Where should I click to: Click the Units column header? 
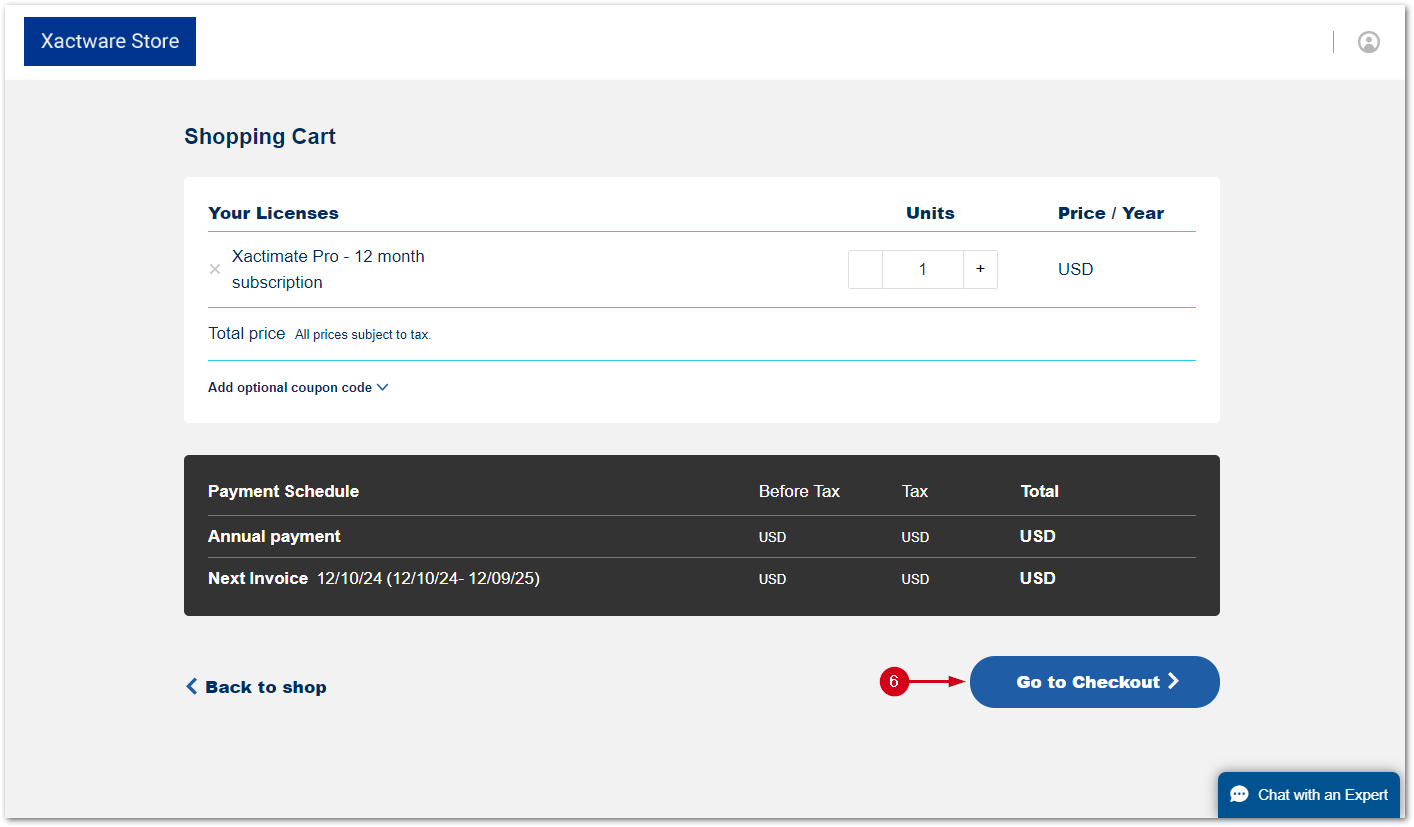coord(930,213)
